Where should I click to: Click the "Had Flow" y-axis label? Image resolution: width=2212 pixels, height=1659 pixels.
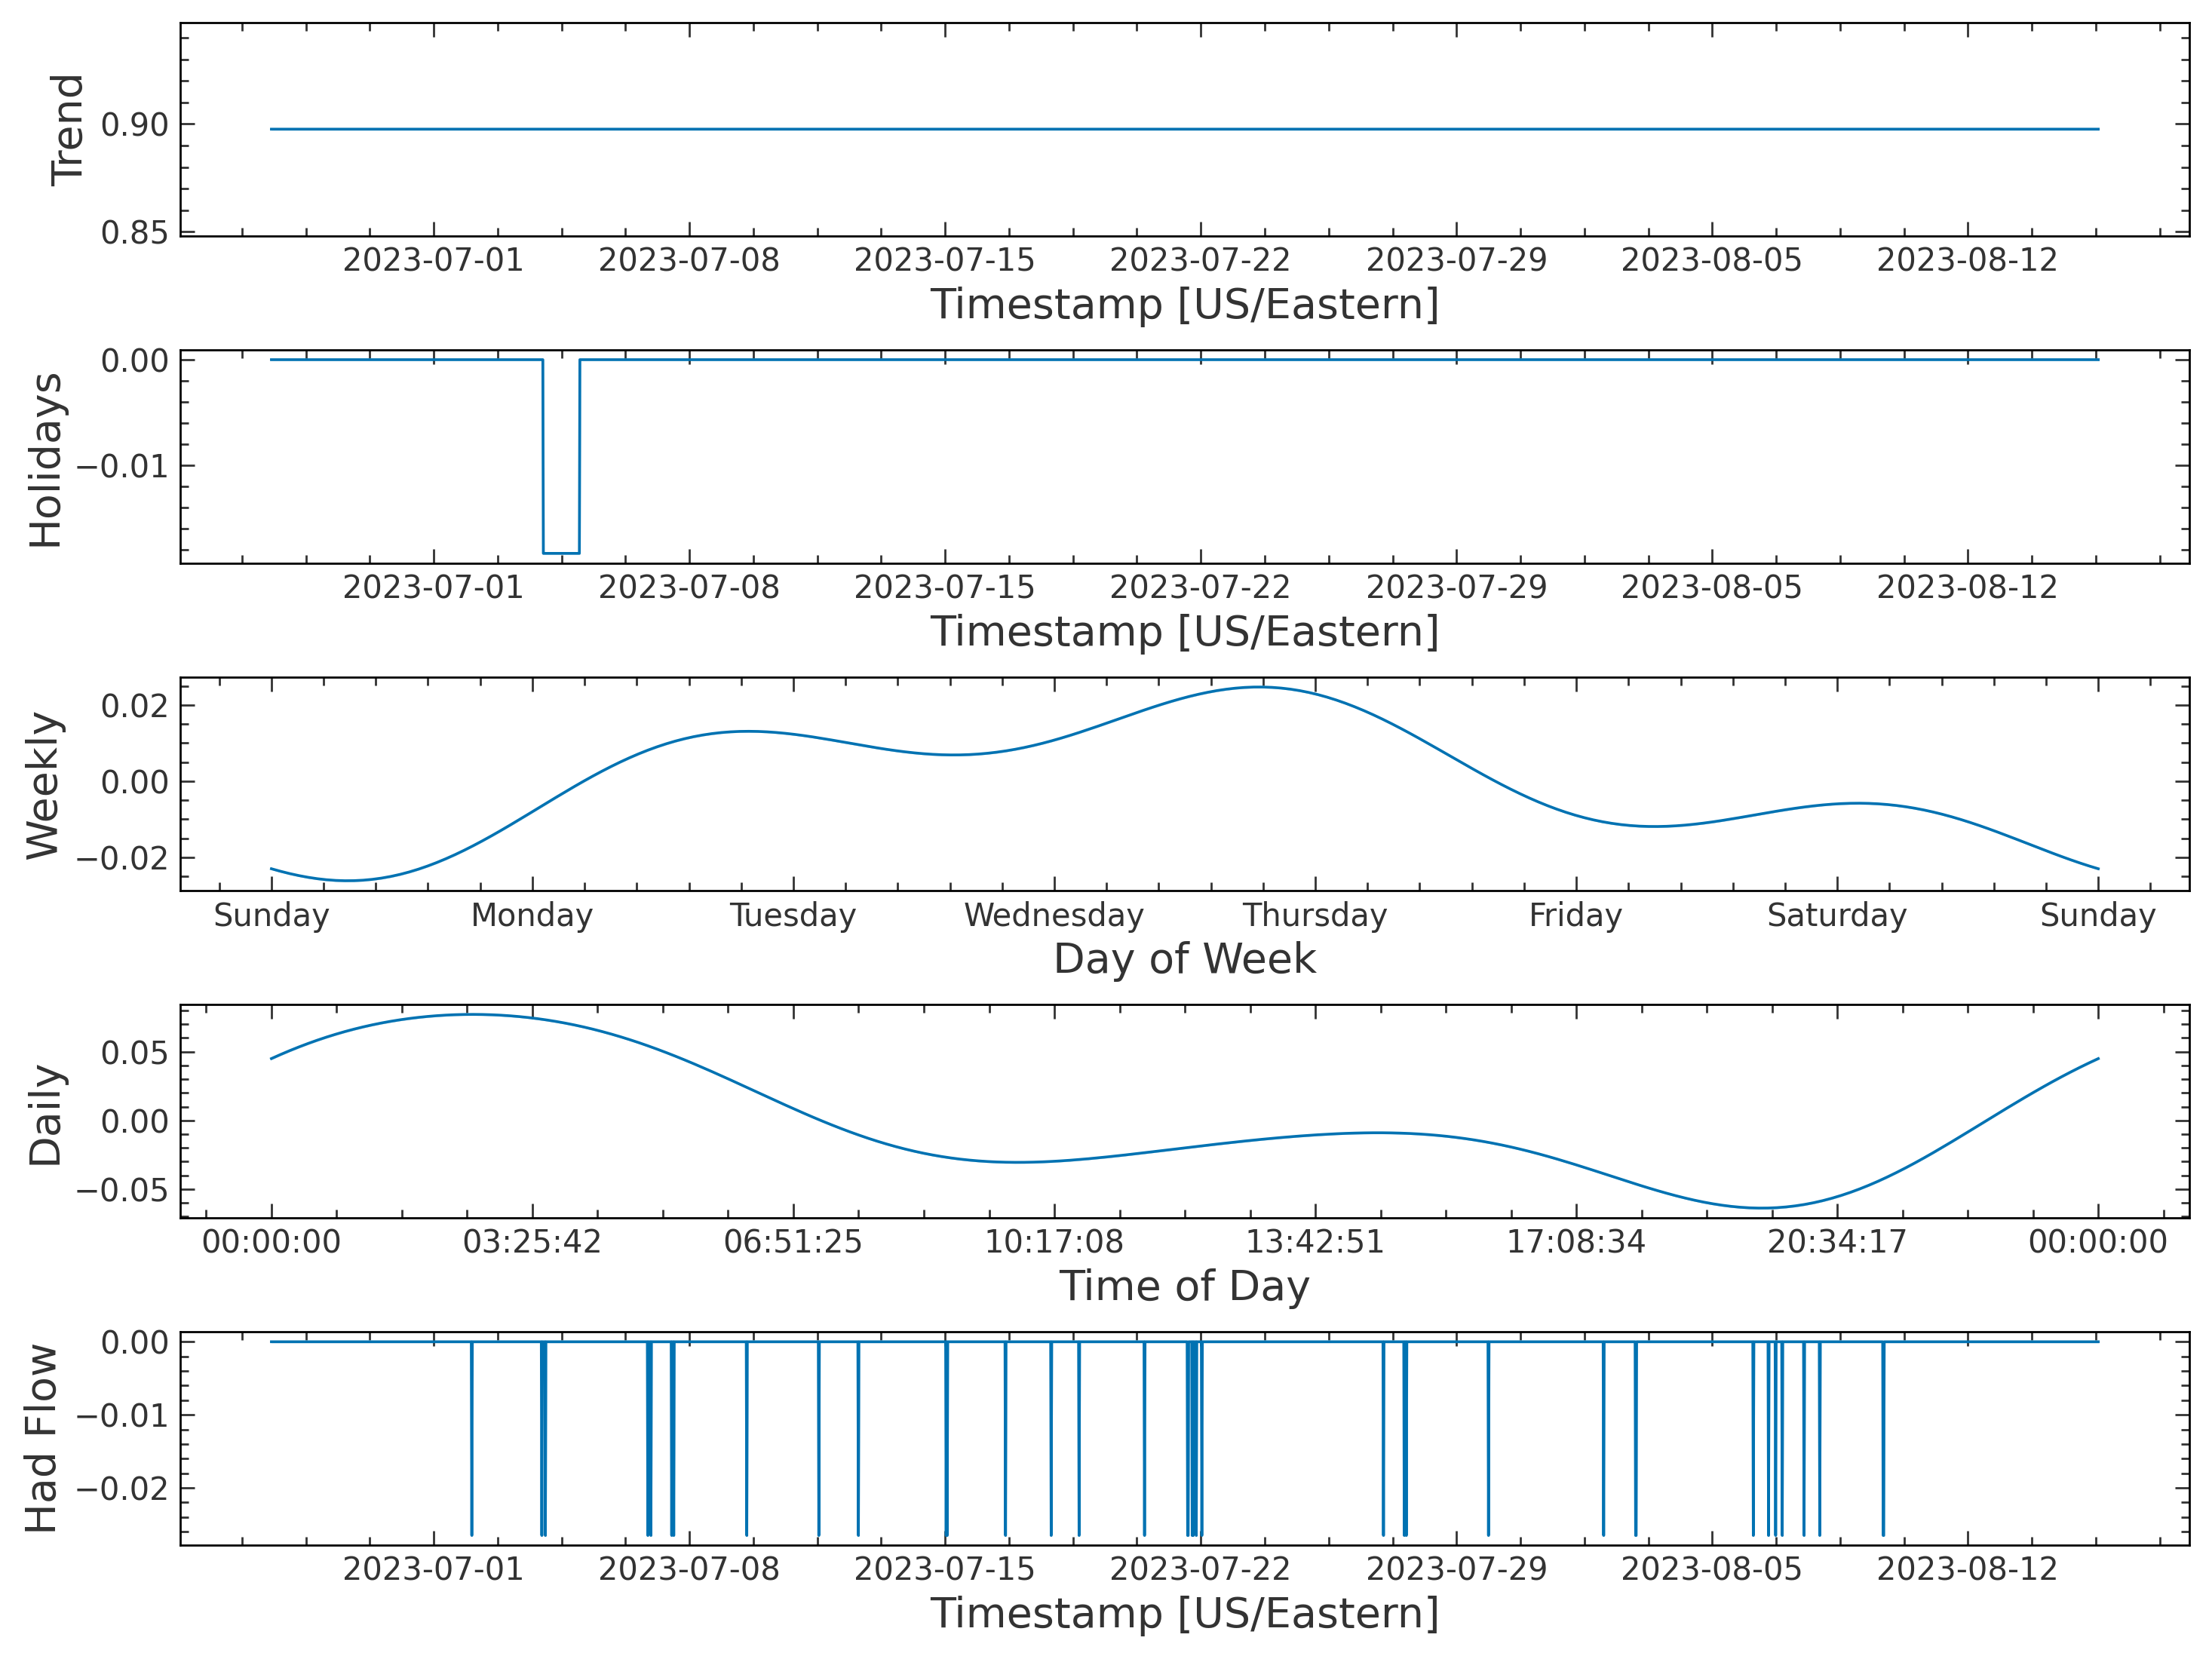(x=41, y=1439)
